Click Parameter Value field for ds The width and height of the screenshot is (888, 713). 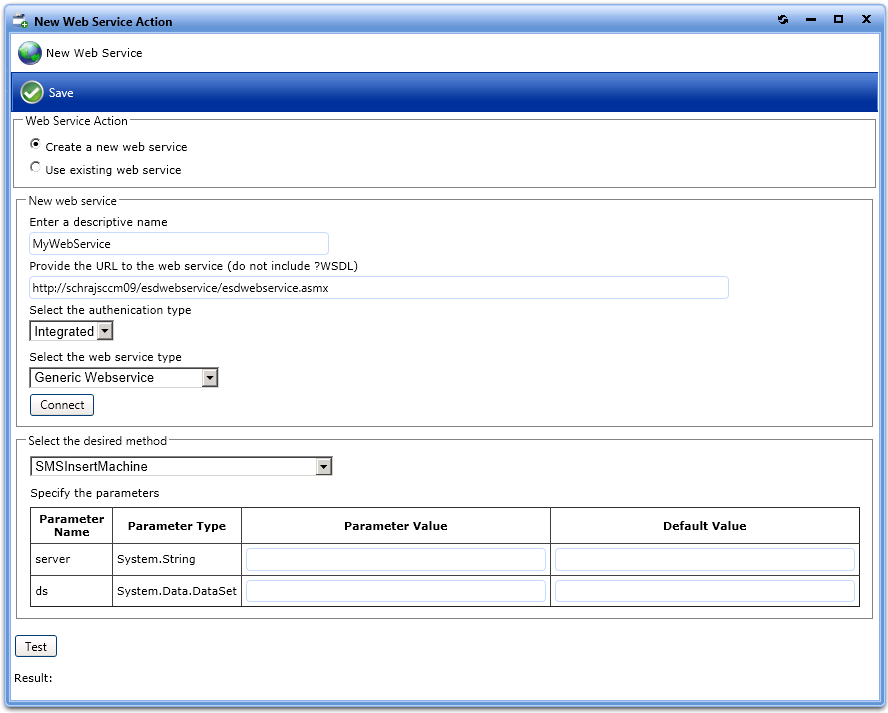click(x=396, y=591)
